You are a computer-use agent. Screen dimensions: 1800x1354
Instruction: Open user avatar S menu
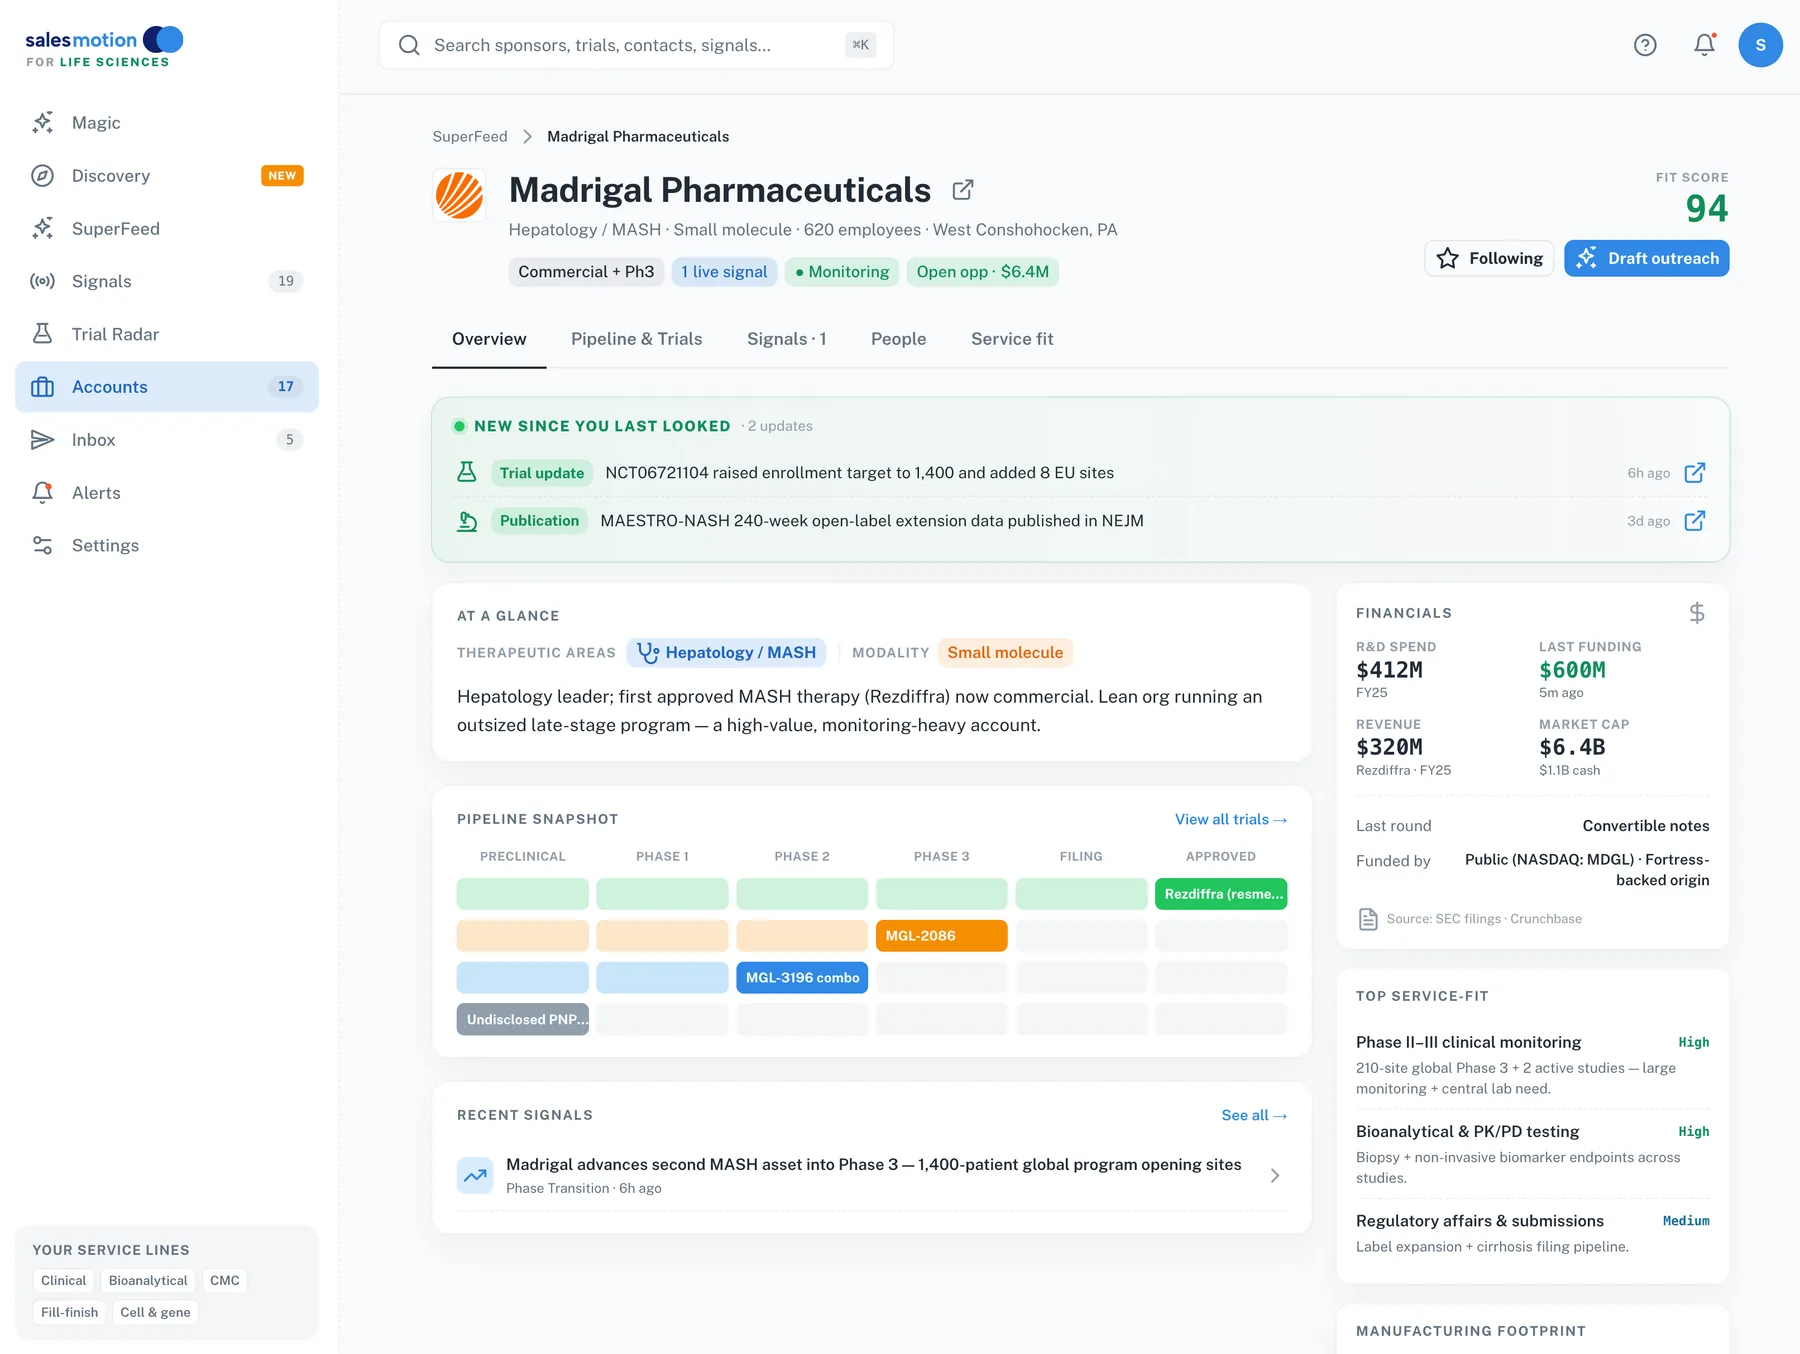click(1760, 45)
